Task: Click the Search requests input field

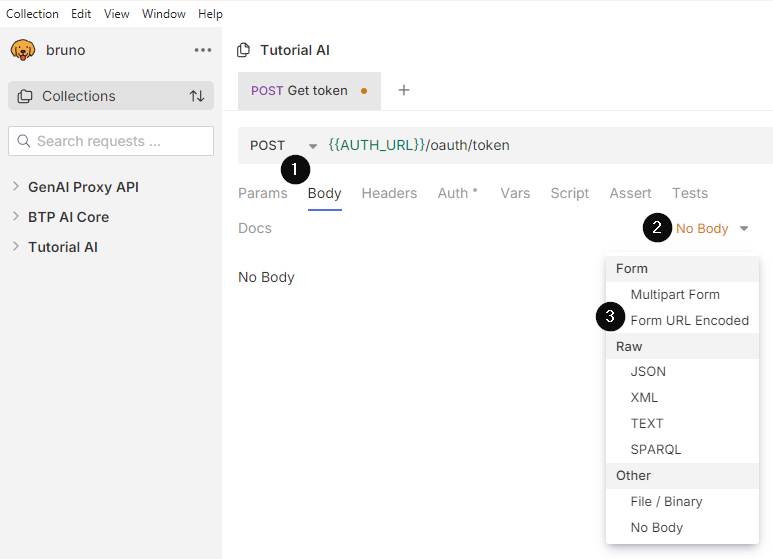Action: 111,141
